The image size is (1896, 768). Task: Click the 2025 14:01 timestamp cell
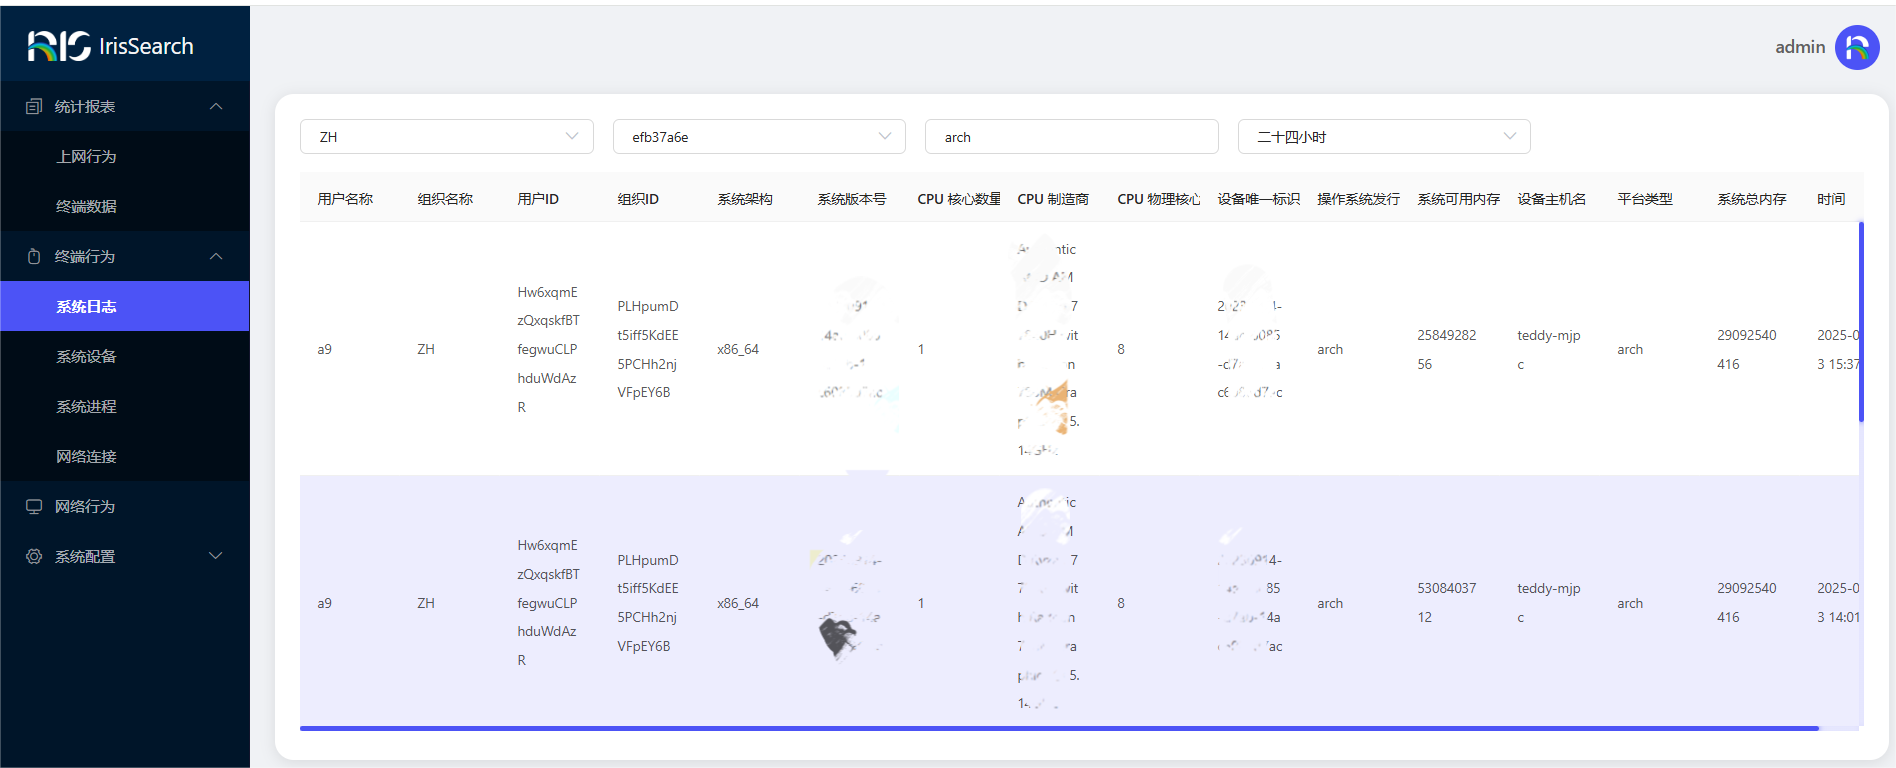point(1838,602)
